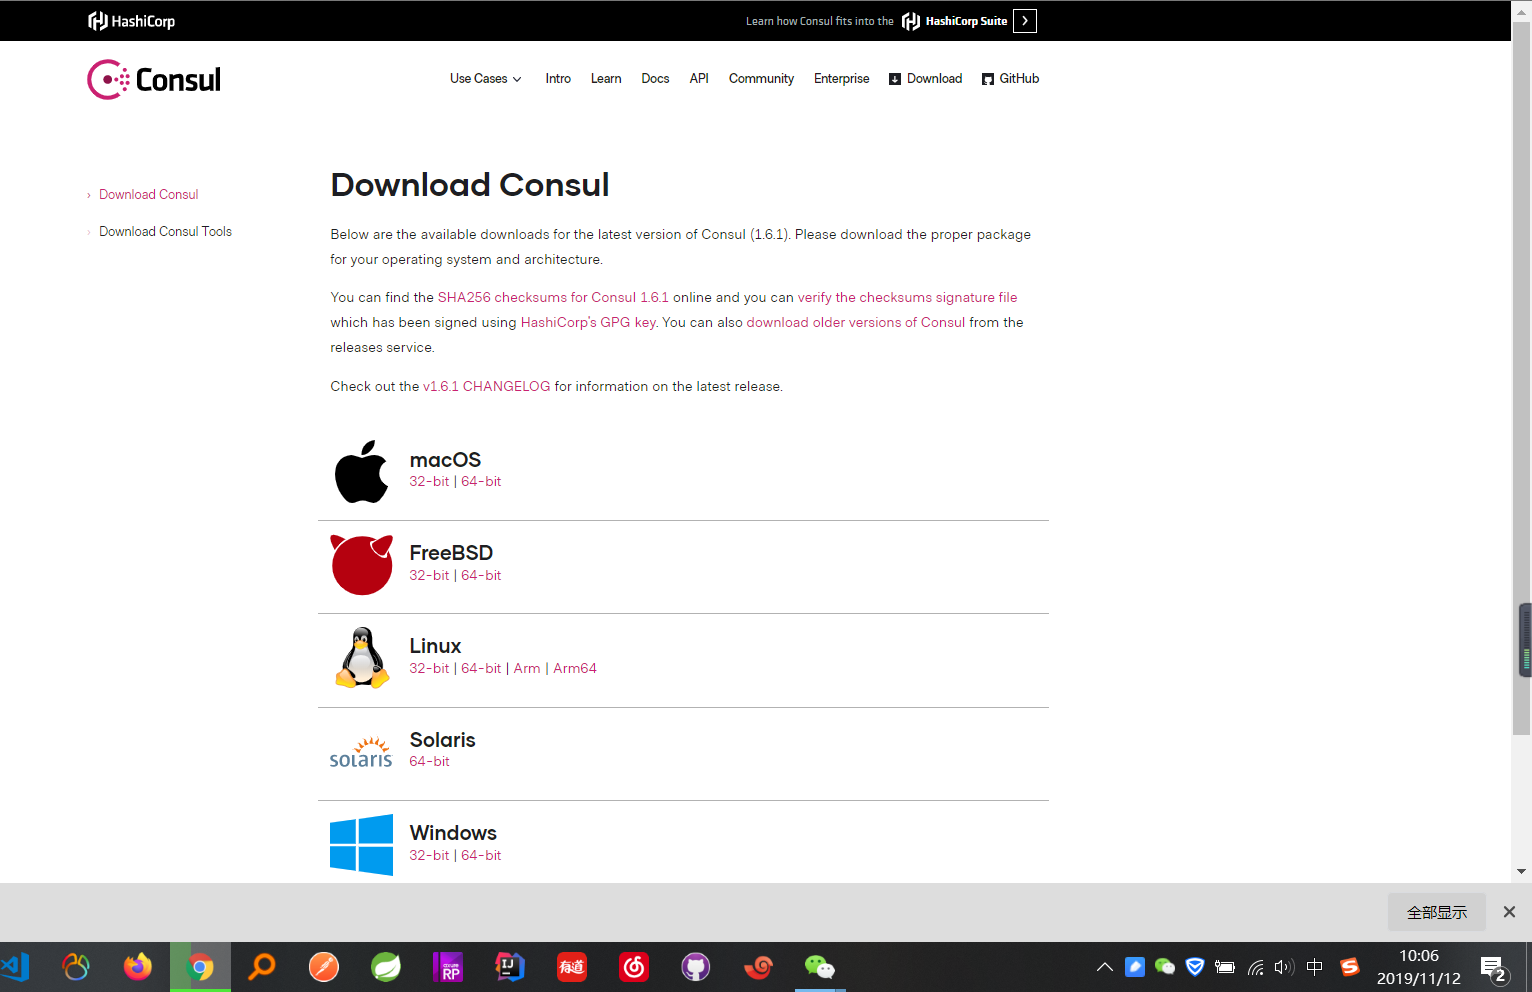Click the Sogou input method tray icon
The width and height of the screenshot is (1532, 992).
coord(1350,967)
